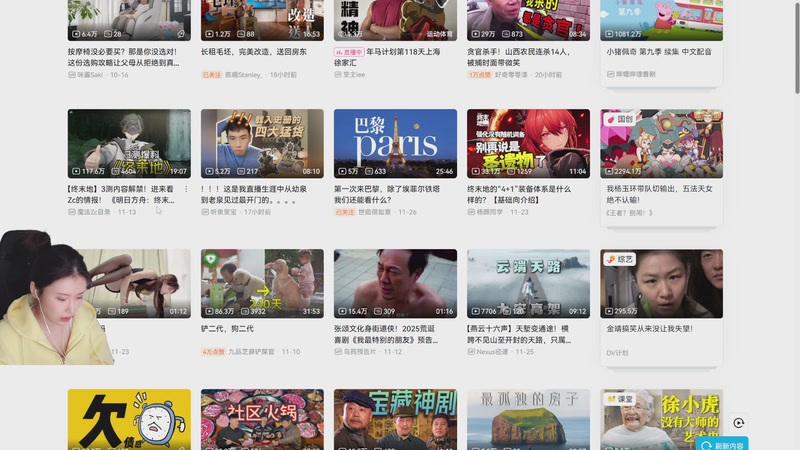Screen dimensions: 800x450
Task: Click the UP icon beside 咪酱Saki
Action: (x=71, y=75)
